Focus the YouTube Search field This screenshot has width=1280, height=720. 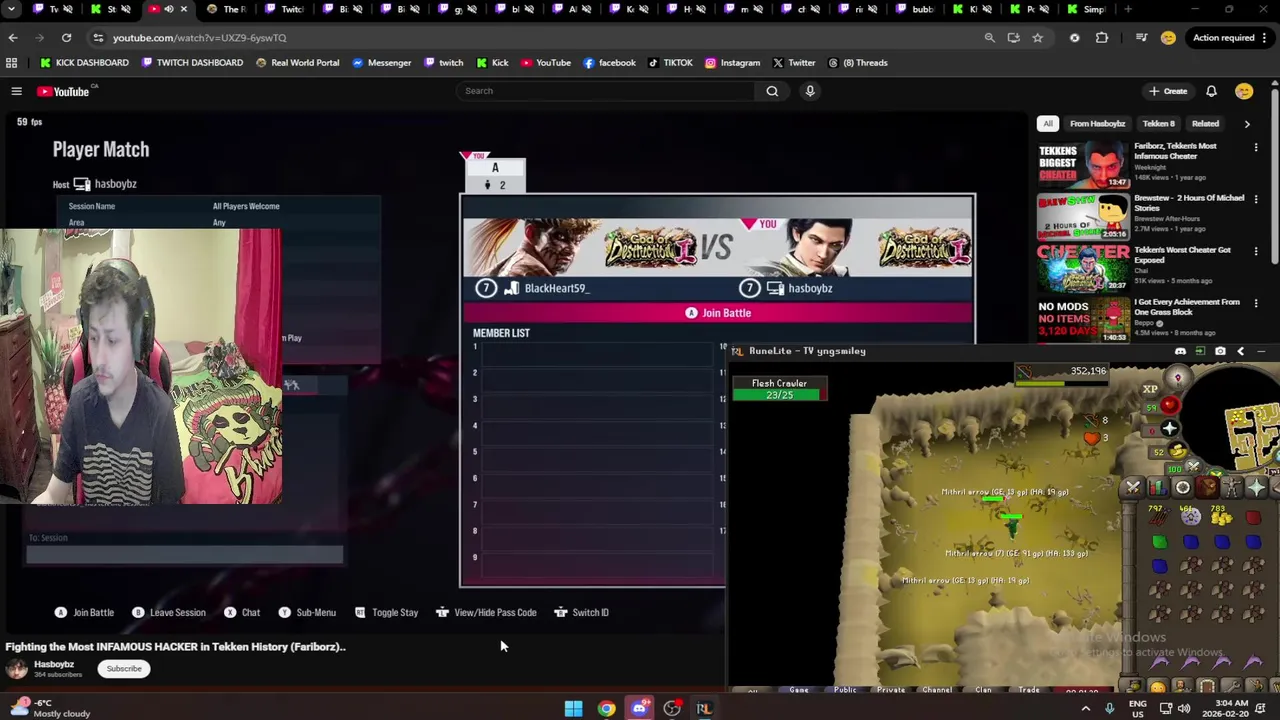pyautogui.click(x=606, y=91)
